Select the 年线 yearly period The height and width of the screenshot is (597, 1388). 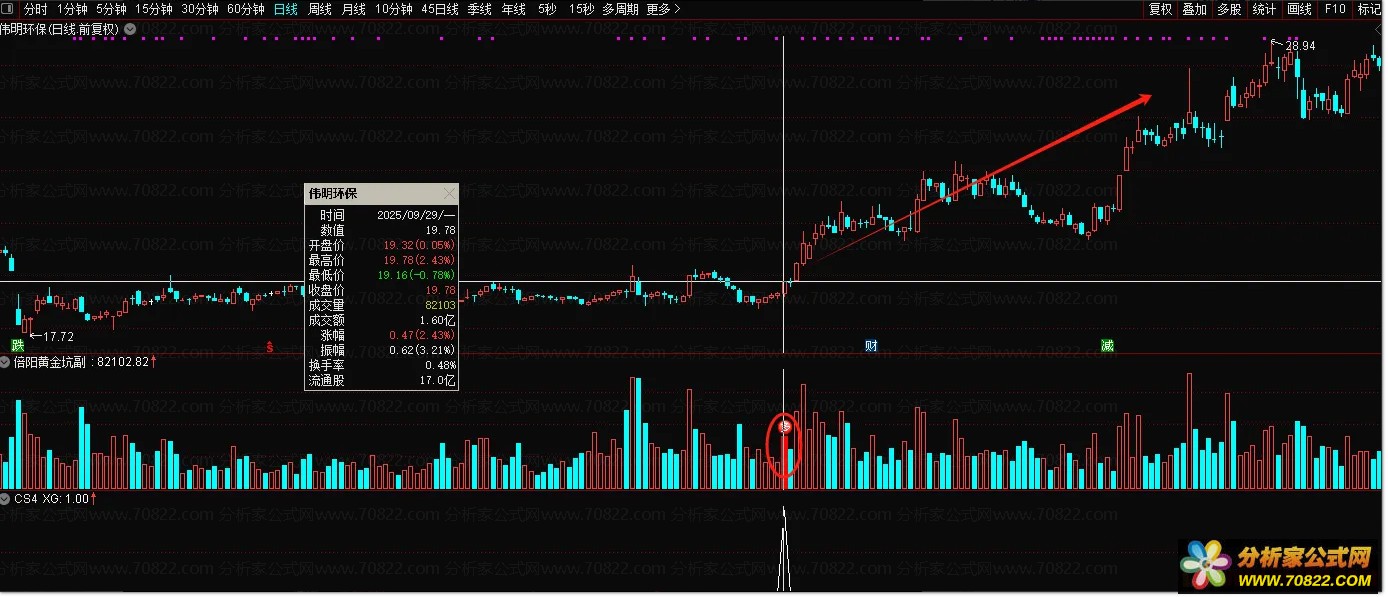514,9
